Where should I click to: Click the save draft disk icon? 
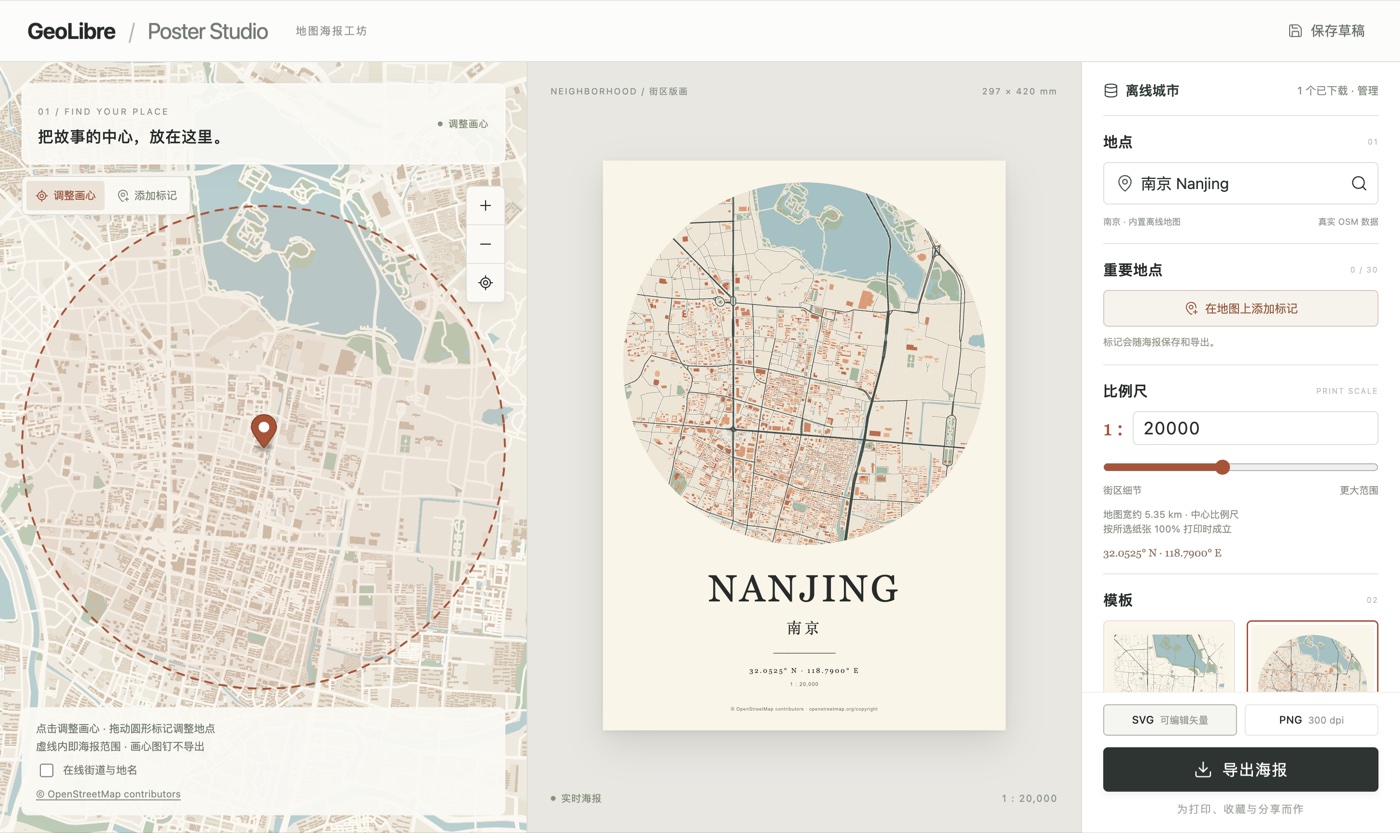pos(1295,31)
